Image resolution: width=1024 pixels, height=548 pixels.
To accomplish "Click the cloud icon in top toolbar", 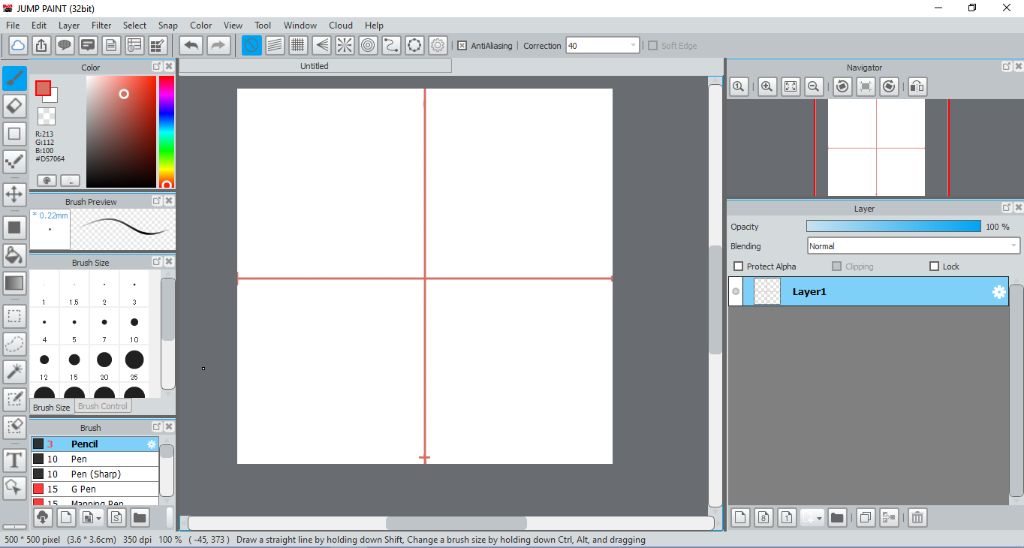I will pyautogui.click(x=18, y=45).
